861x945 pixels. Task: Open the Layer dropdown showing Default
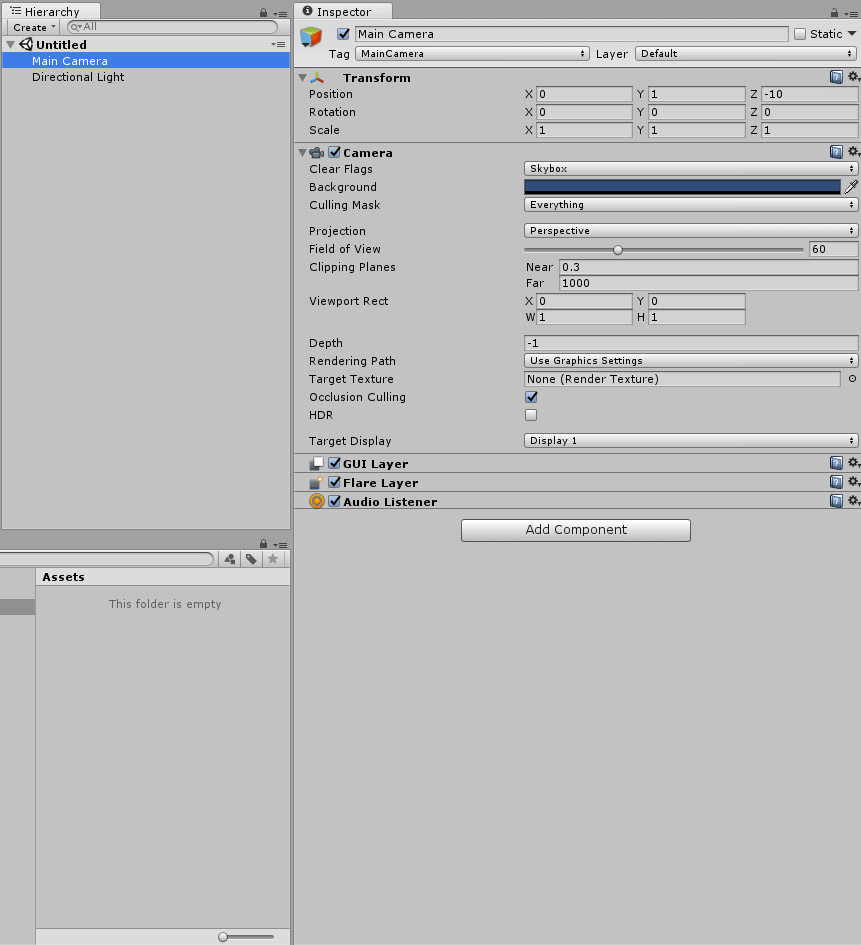[747, 54]
